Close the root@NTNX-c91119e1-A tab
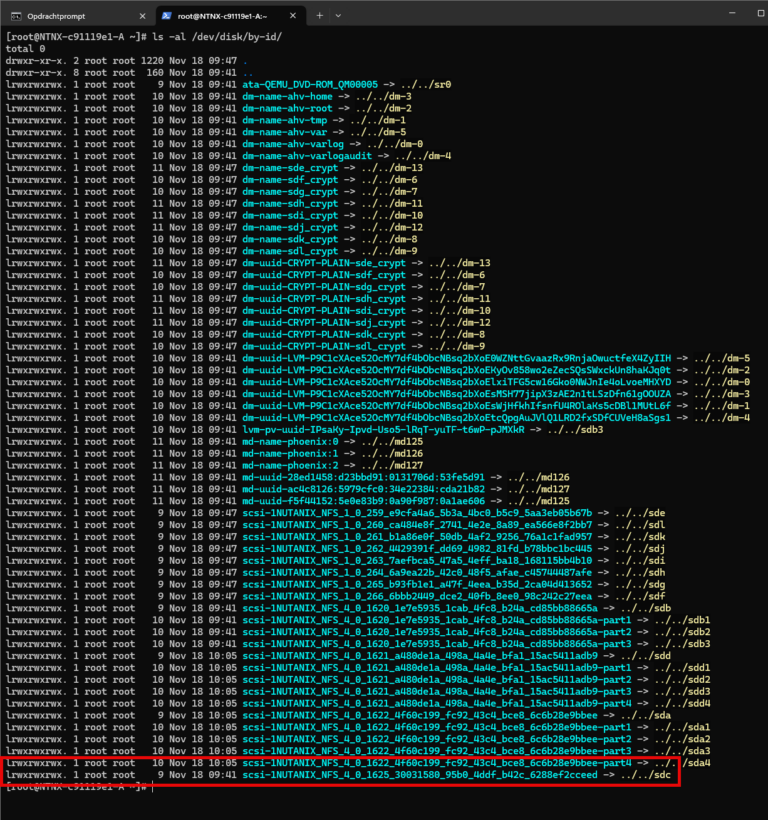 point(293,16)
